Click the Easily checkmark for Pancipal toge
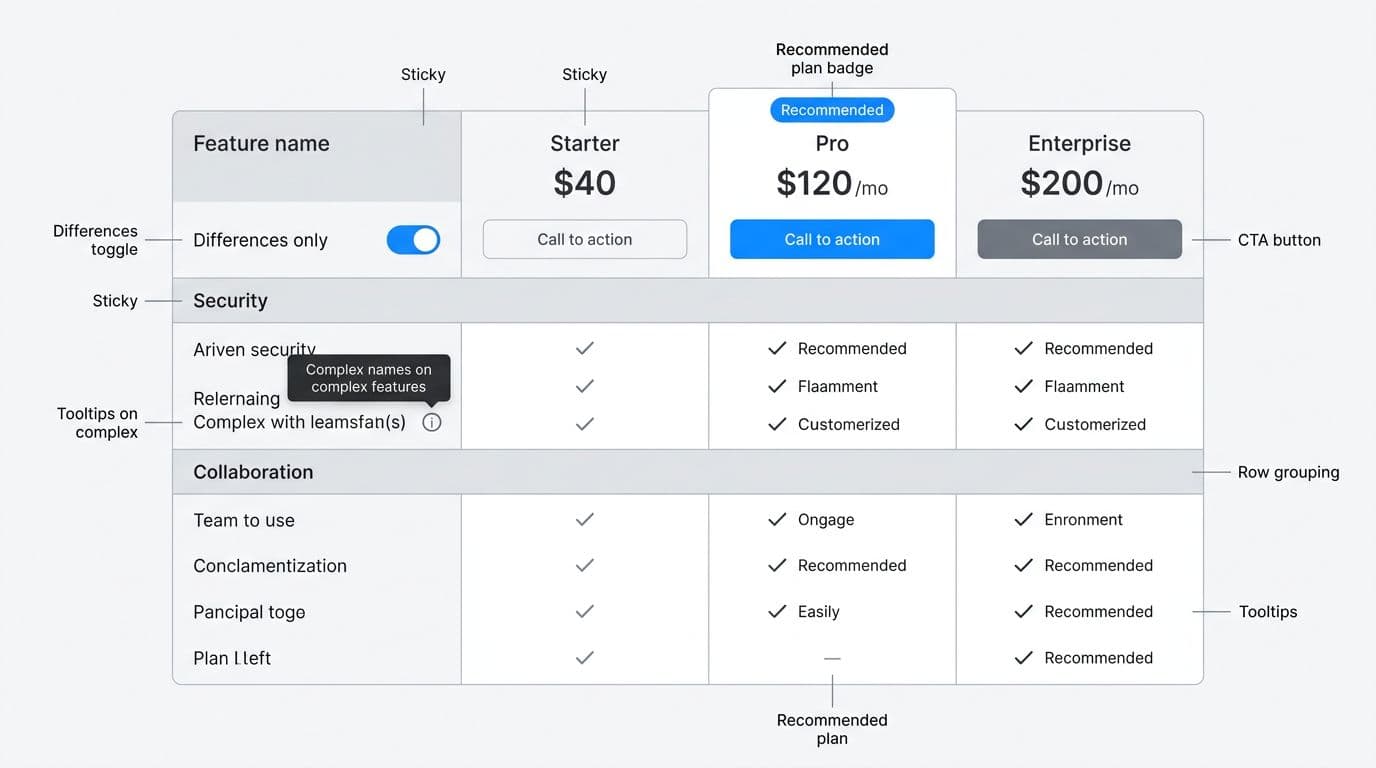1376x768 pixels. coord(777,611)
